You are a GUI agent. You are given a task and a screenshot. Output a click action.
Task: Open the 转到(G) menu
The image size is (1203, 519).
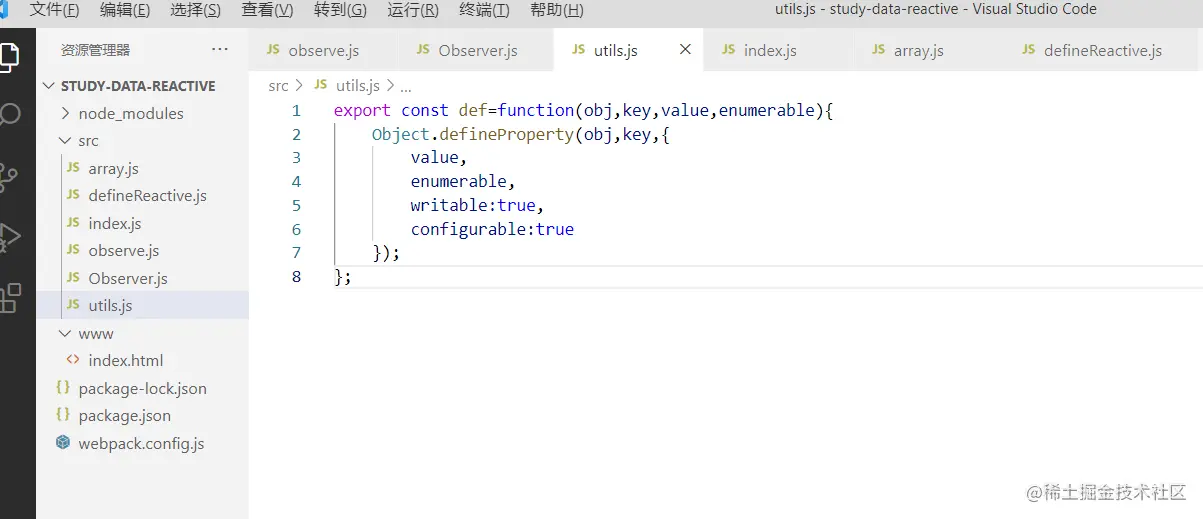[340, 10]
